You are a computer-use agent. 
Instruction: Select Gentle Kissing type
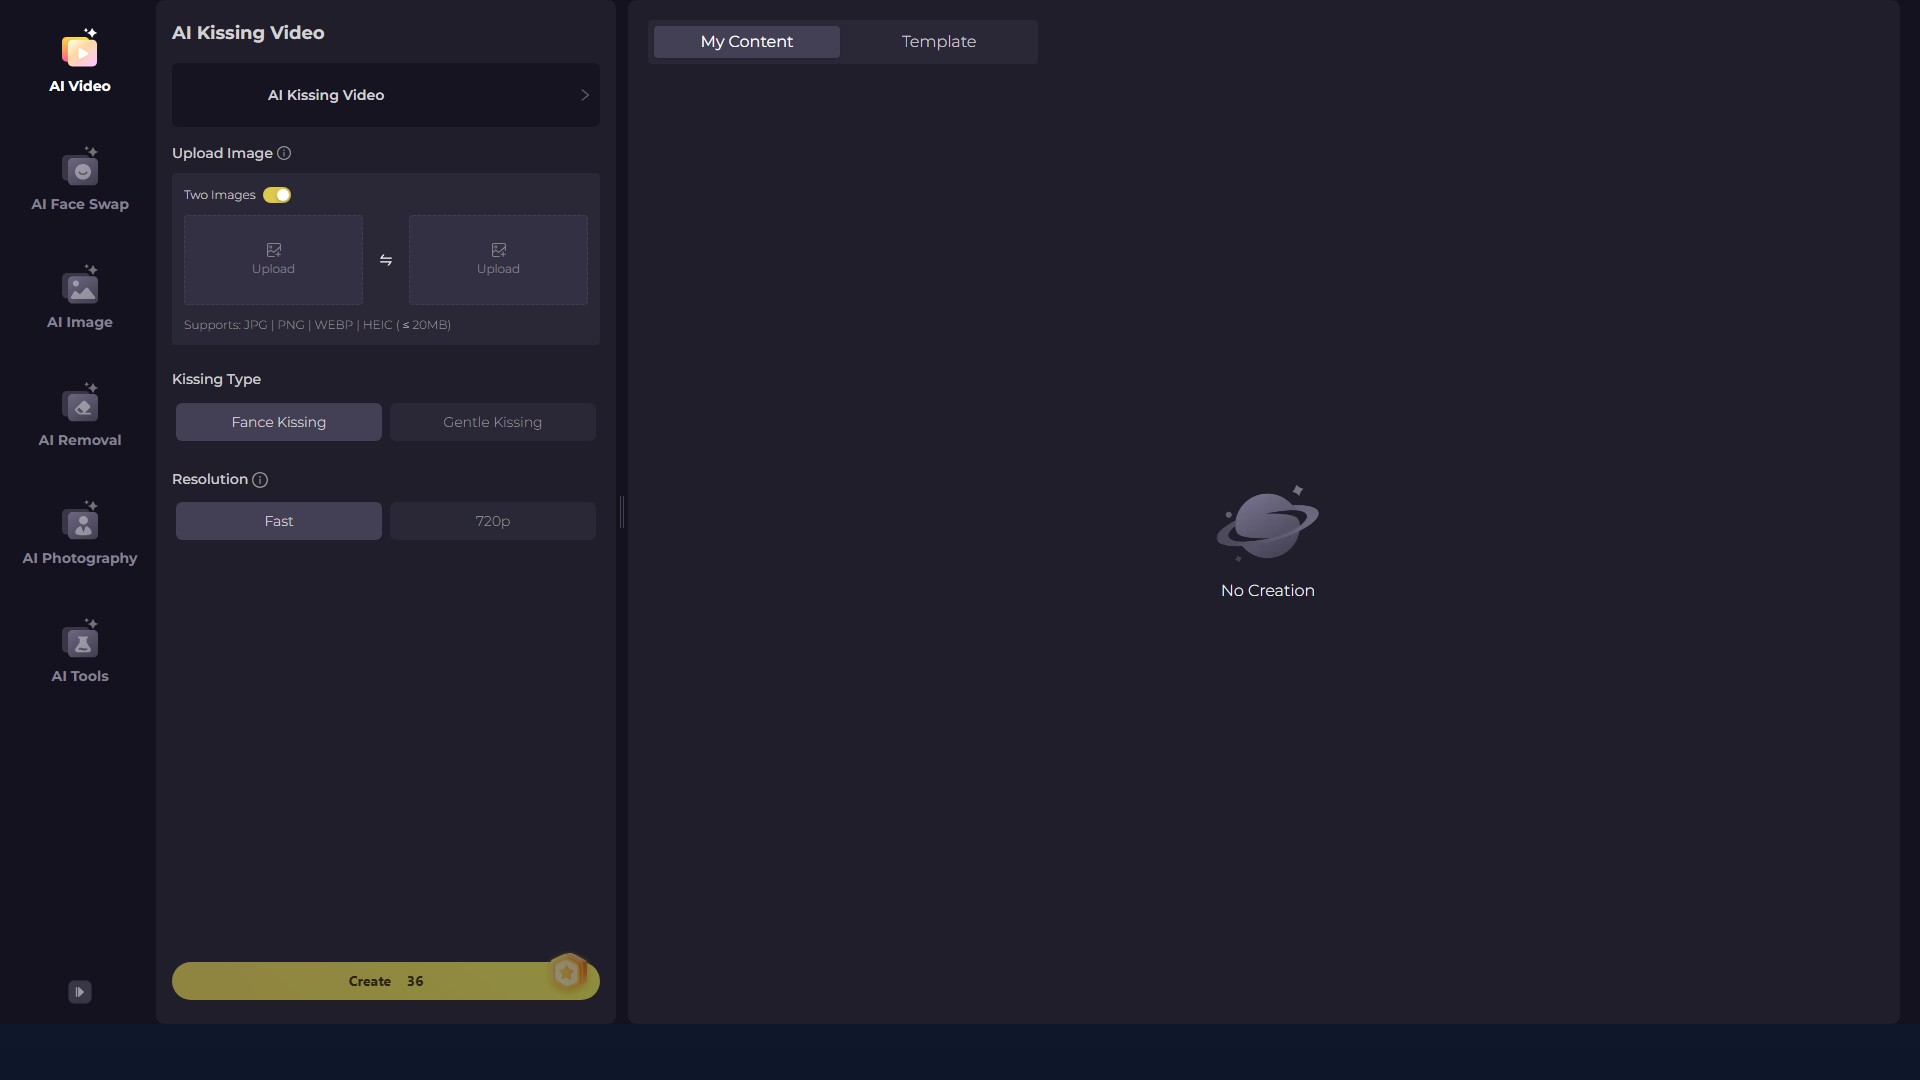(493, 422)
